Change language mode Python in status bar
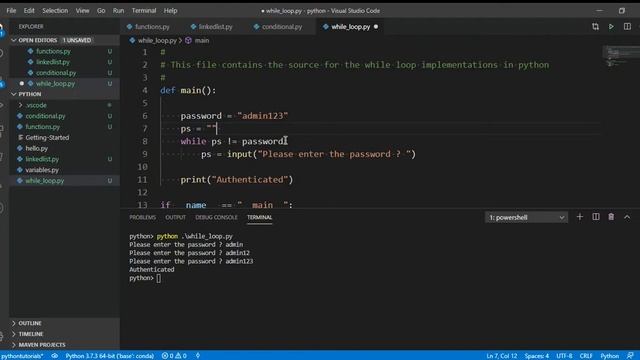Viewport: 640px width, 360px height. 609,356
